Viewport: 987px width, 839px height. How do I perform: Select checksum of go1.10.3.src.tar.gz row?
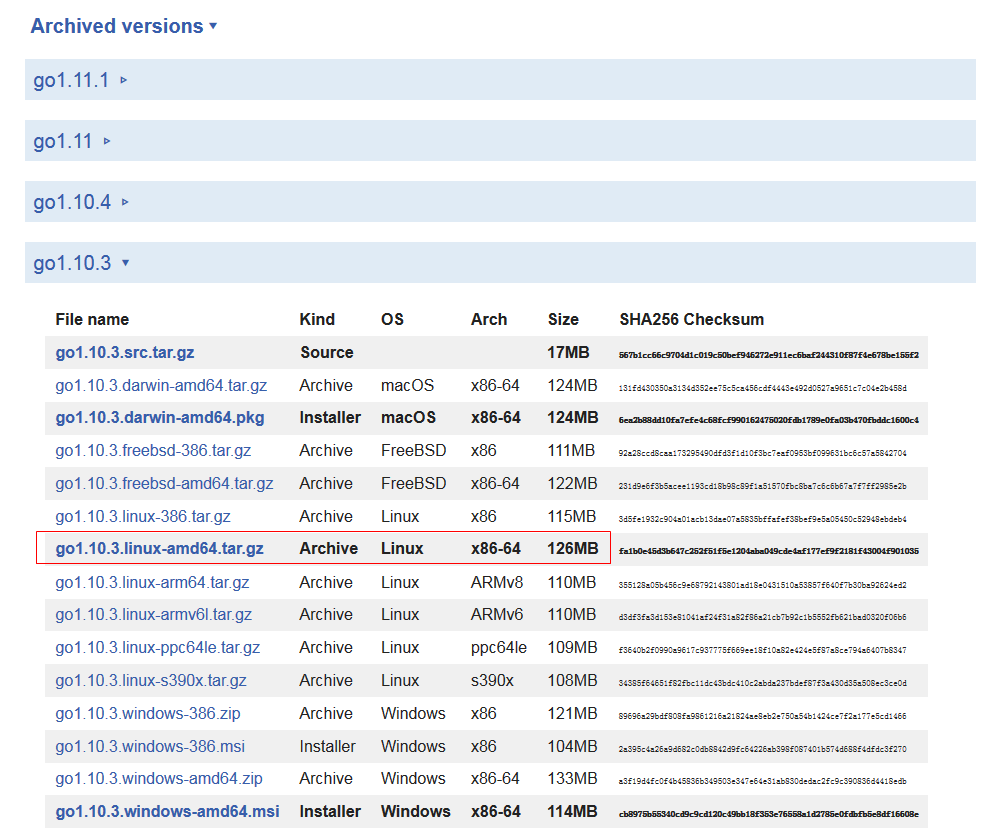(x=769, y=355)
